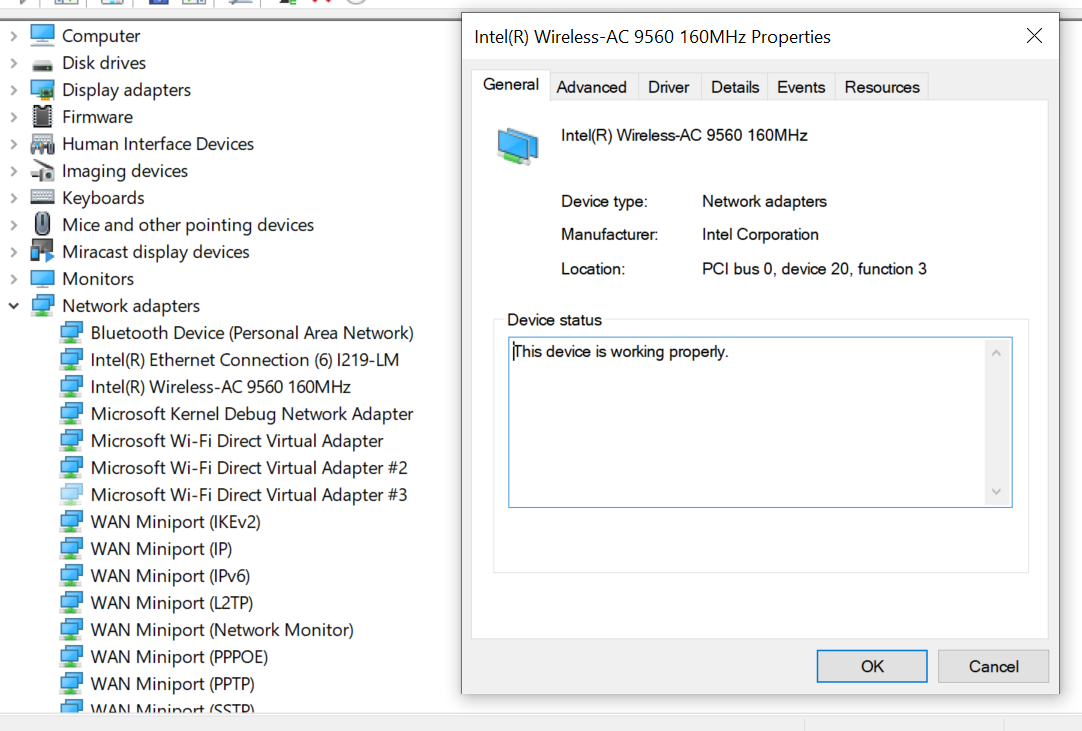
Task: Click the Computer category icon
Action: point(42,35)
